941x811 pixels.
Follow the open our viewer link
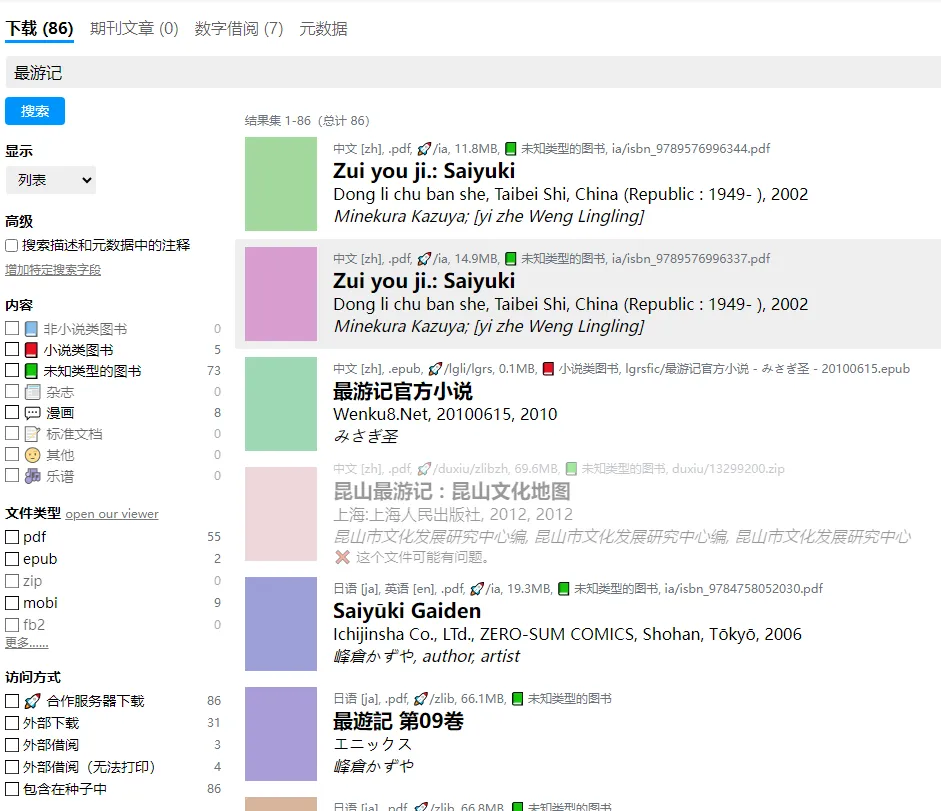click(x=112, y=514)
